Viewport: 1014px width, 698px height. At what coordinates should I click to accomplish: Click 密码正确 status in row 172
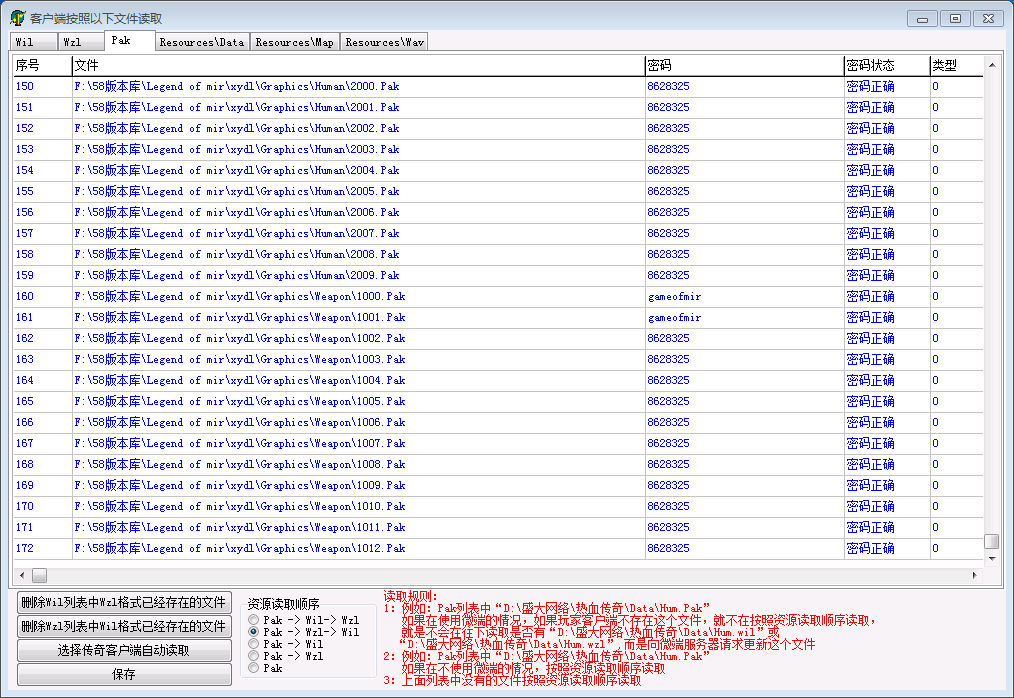click(x=870, y=549)
